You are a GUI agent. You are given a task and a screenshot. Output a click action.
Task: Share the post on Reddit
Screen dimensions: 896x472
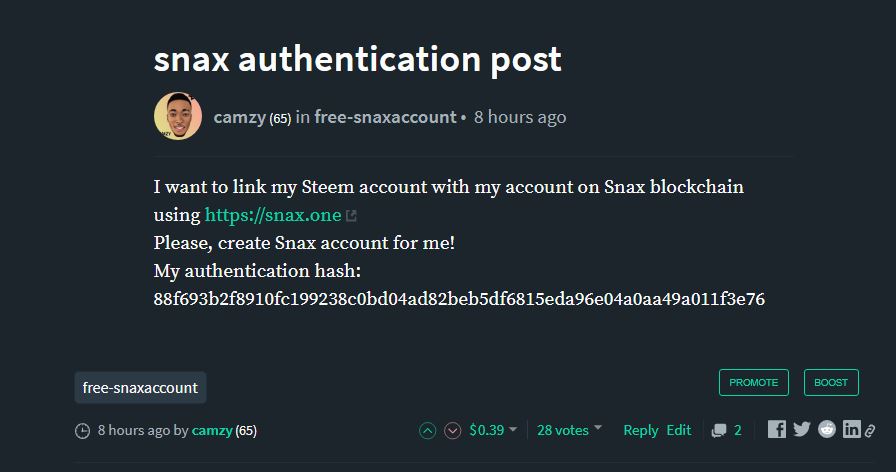pos(826,429)
